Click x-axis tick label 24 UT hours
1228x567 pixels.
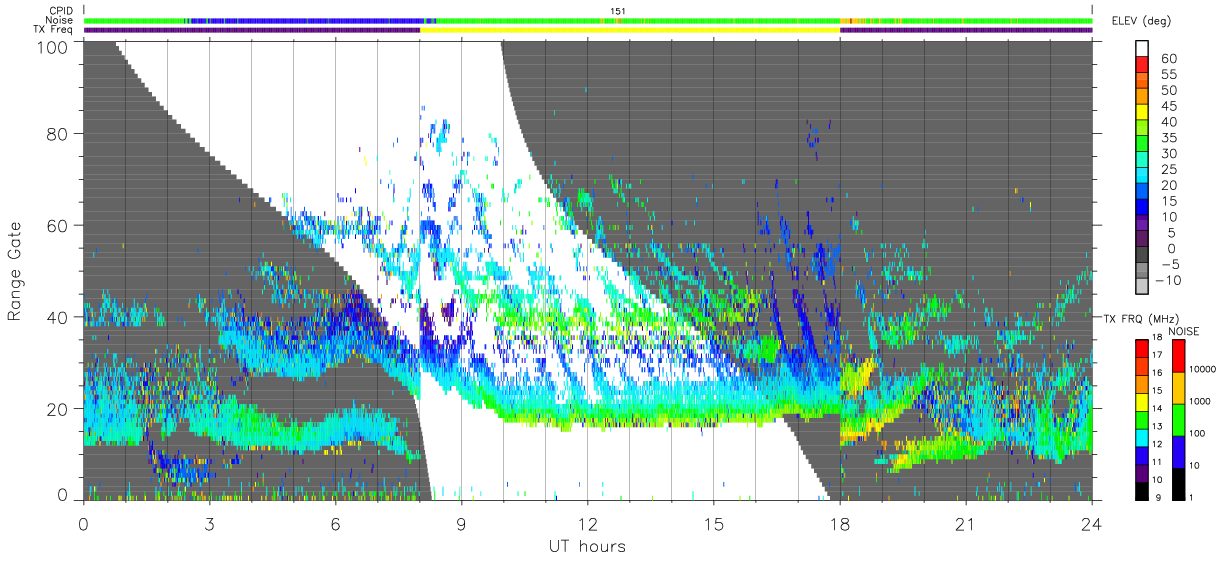(x=1092, y=524)
